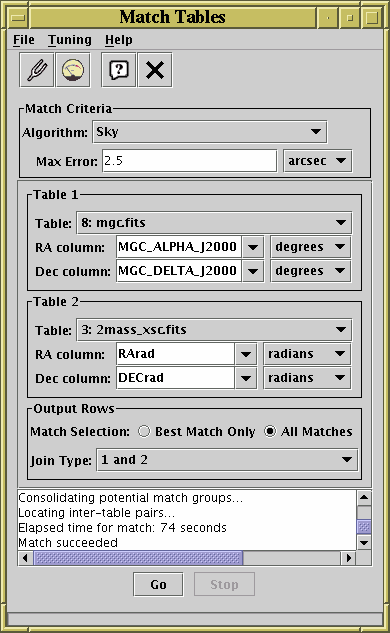This screenshot has width=390, height=633.
Task: Open the window menu icon in title bar
Action: tap(18, 17)
